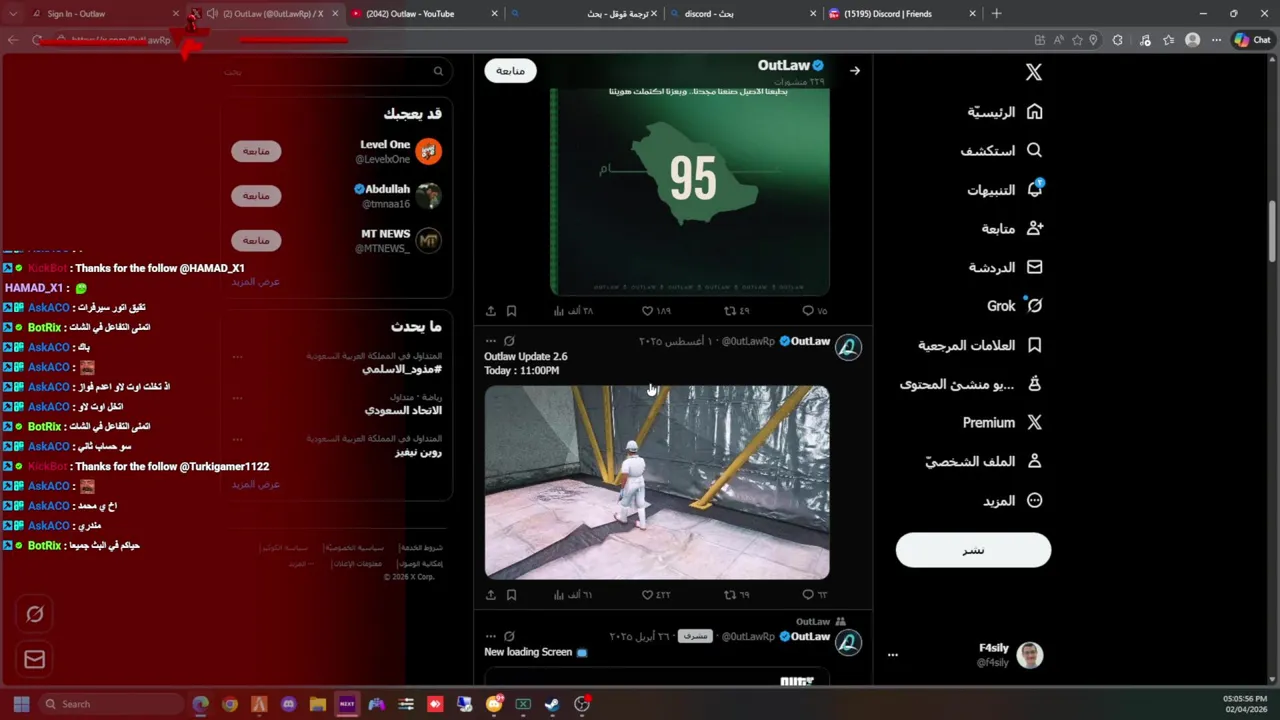Follow MT NEWS account
Screen dimensions: 1280x720
click(x=256, y=240)
